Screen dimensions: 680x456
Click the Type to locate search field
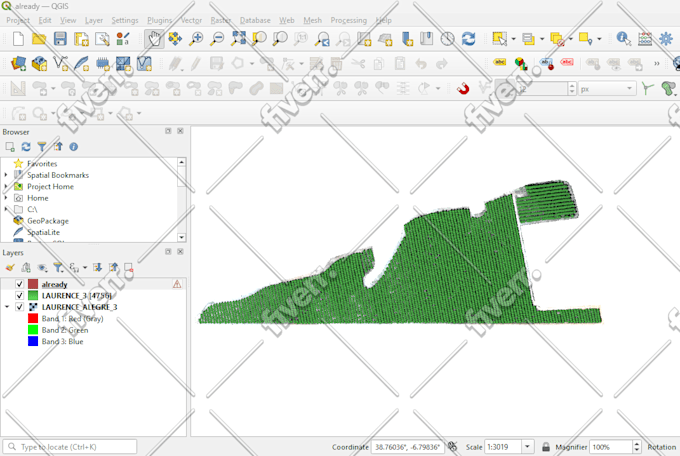coord(70,446)
